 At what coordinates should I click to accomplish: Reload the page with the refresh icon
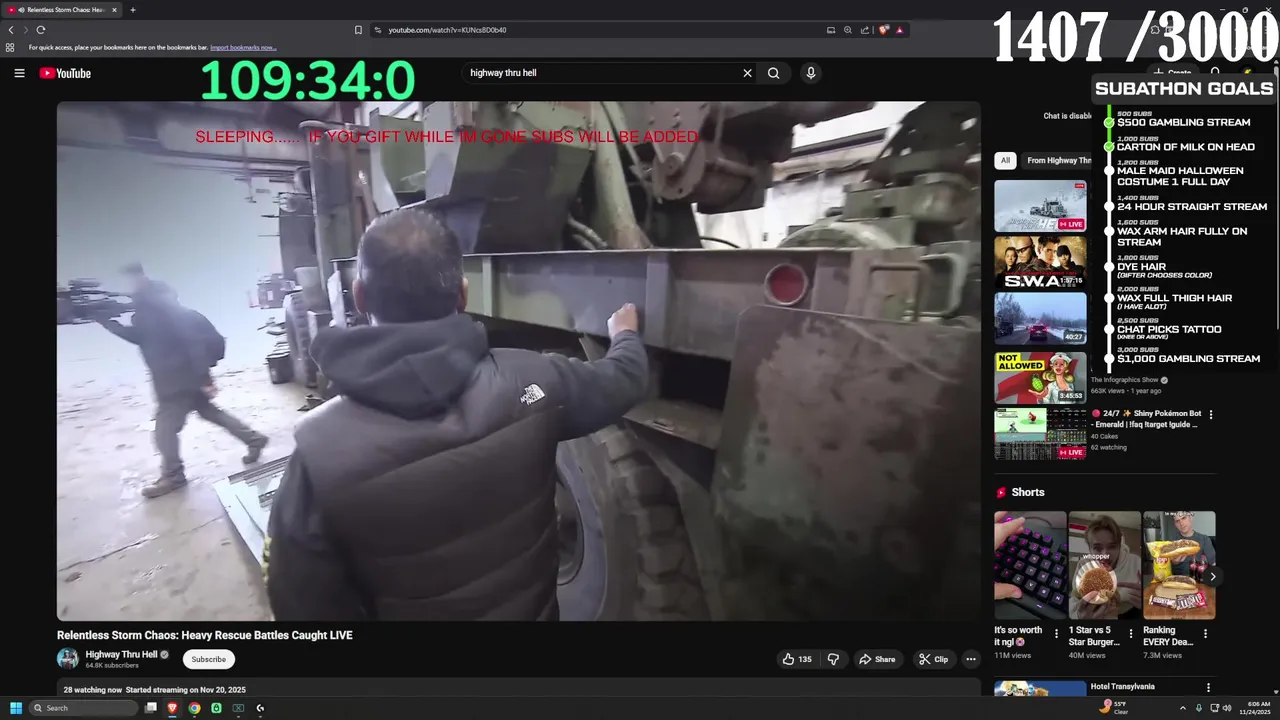(41, 30)
